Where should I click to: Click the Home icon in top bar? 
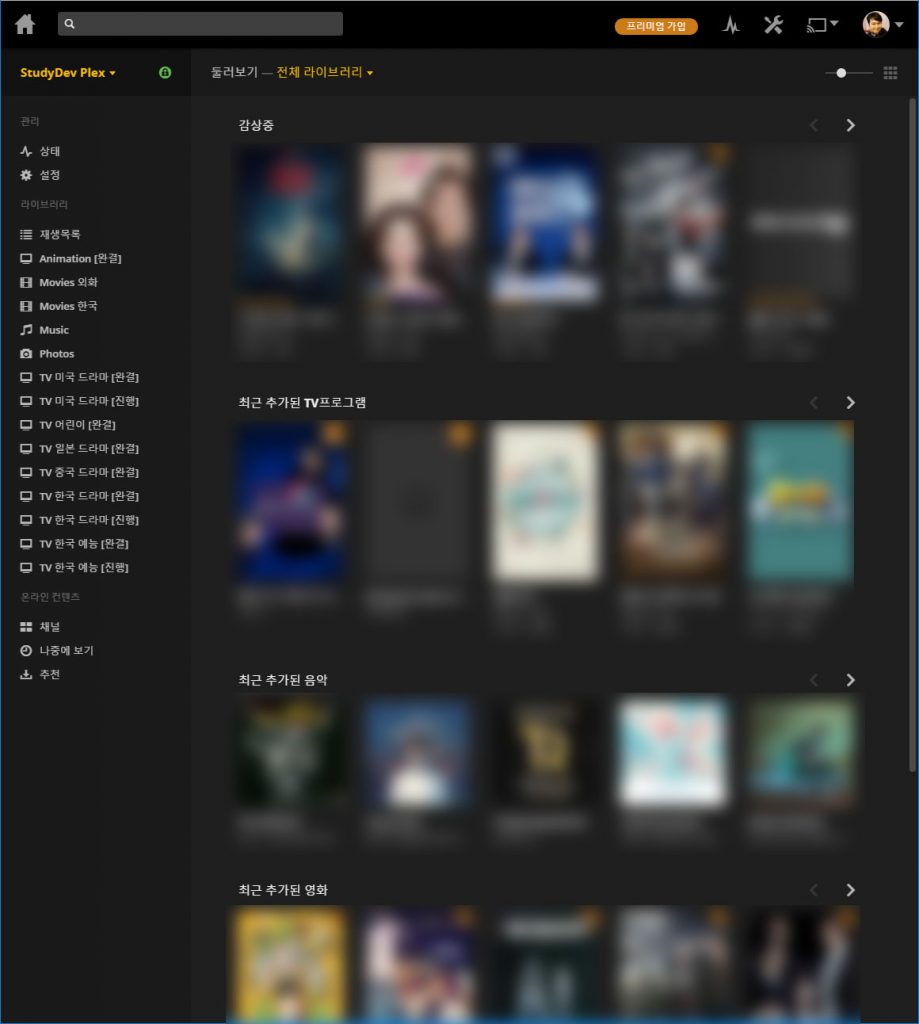tap(25, 25)
